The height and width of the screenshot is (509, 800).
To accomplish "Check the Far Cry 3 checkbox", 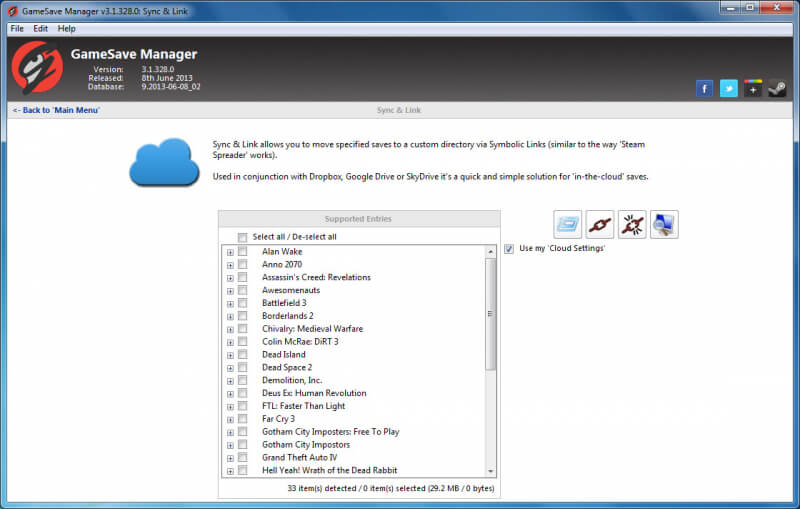I will click(x=243, y=419).
